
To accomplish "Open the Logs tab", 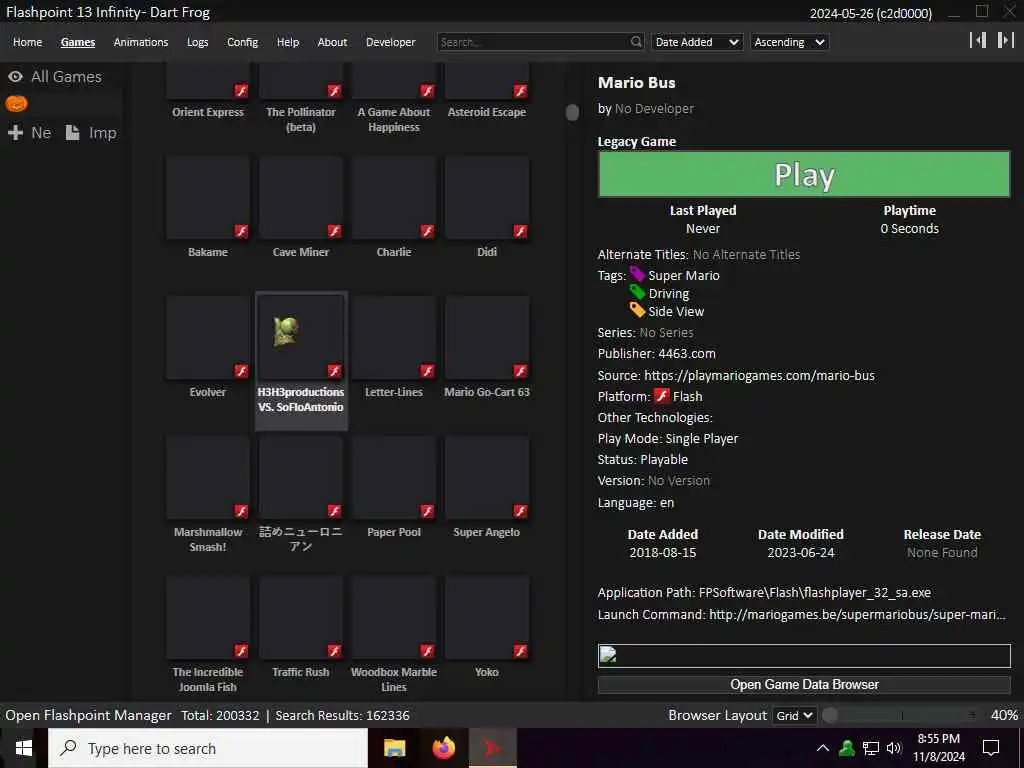I will [197, 42].
